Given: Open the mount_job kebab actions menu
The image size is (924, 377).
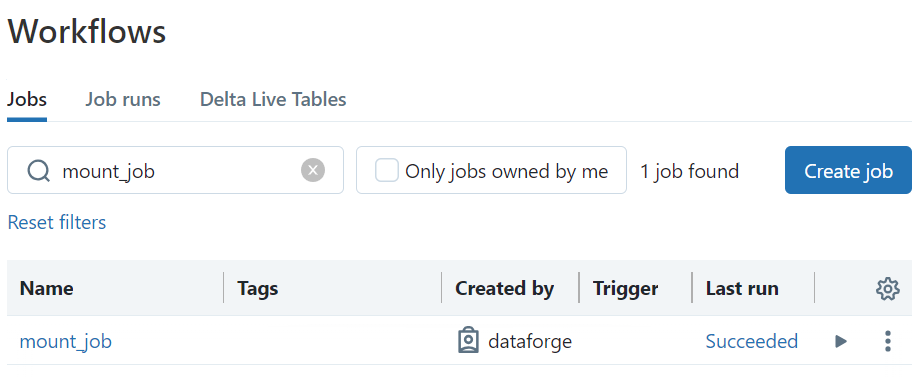Looking at the screenshot, I should (887, 341).
